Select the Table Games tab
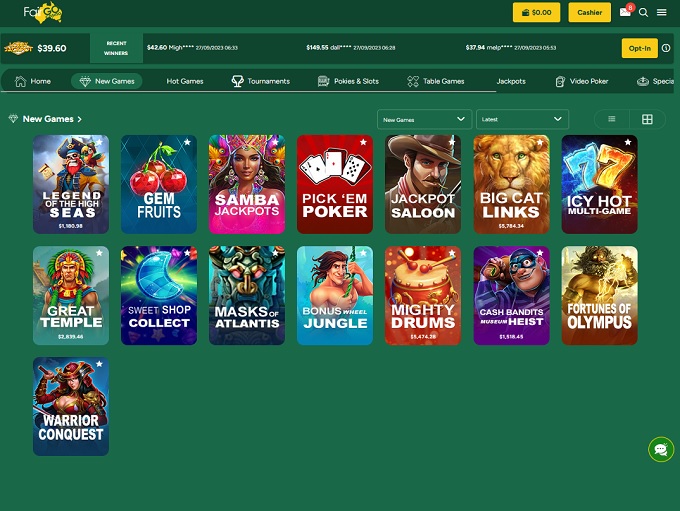 point(436,81)
